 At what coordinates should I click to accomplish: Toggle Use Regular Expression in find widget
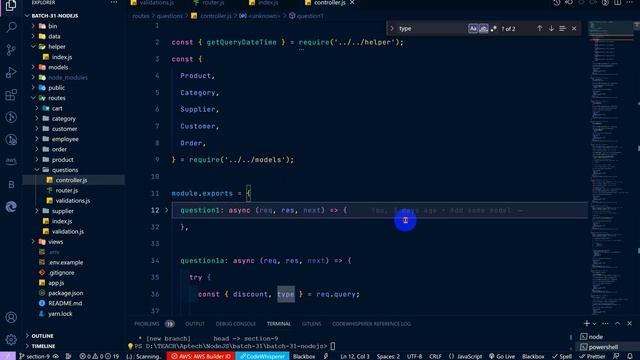click(x=493, y=29)
